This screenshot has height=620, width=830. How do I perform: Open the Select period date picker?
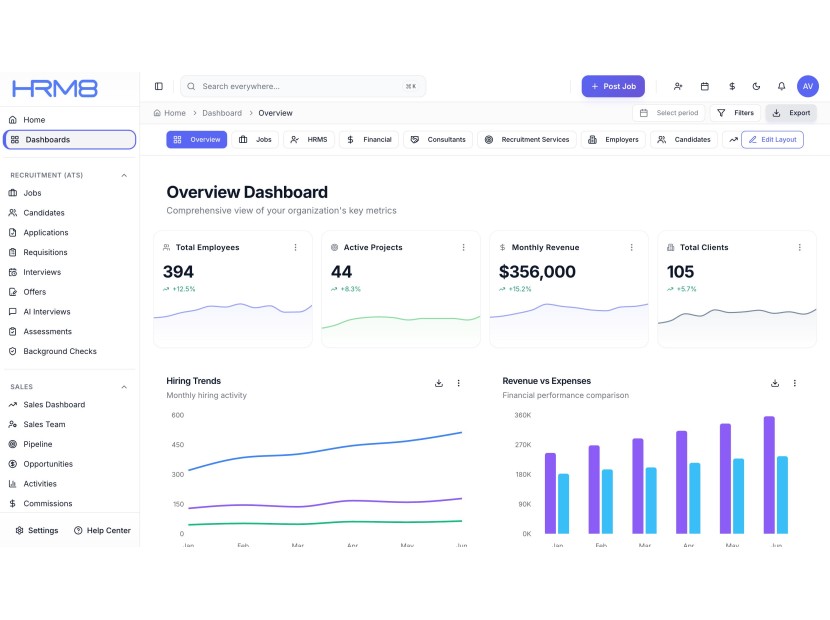(x=669, y=113)
